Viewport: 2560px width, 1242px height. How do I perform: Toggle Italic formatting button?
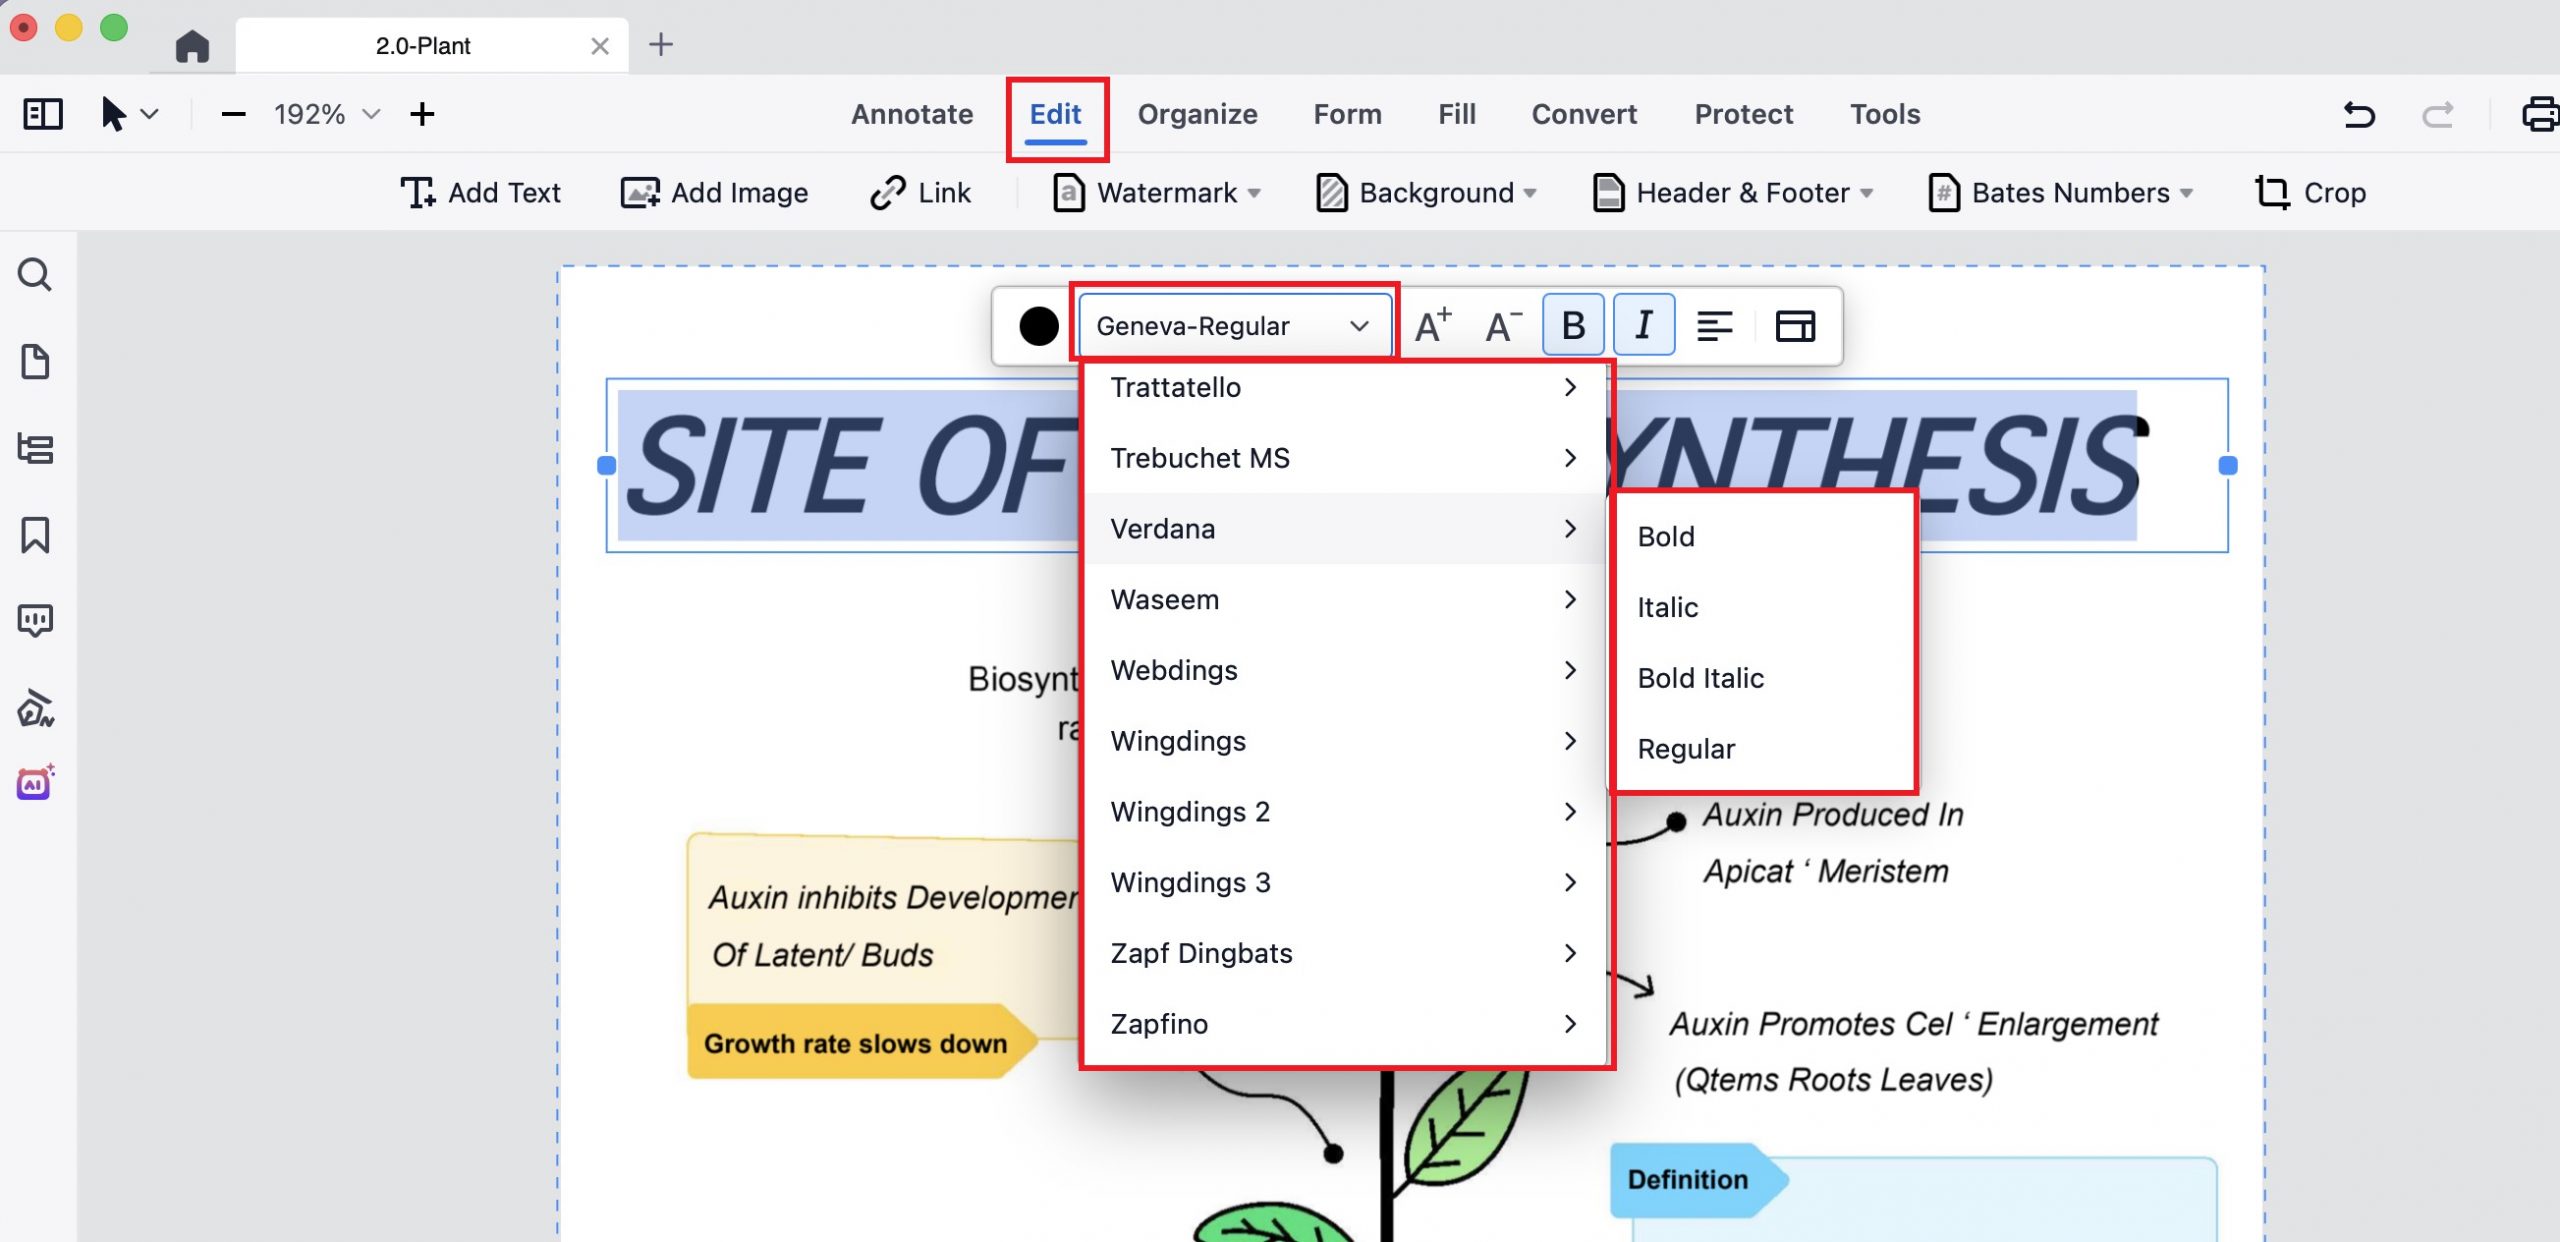tap(1644, 325)
